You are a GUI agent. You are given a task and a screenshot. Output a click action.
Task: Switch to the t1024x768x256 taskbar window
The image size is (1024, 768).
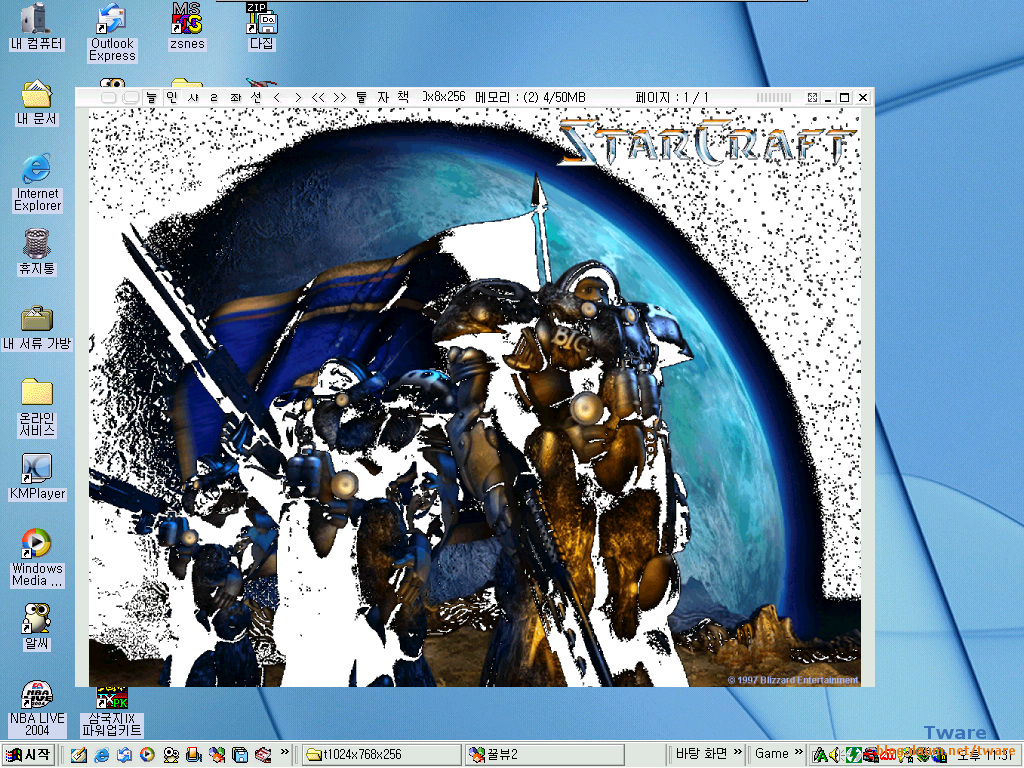tap(381, 755)
